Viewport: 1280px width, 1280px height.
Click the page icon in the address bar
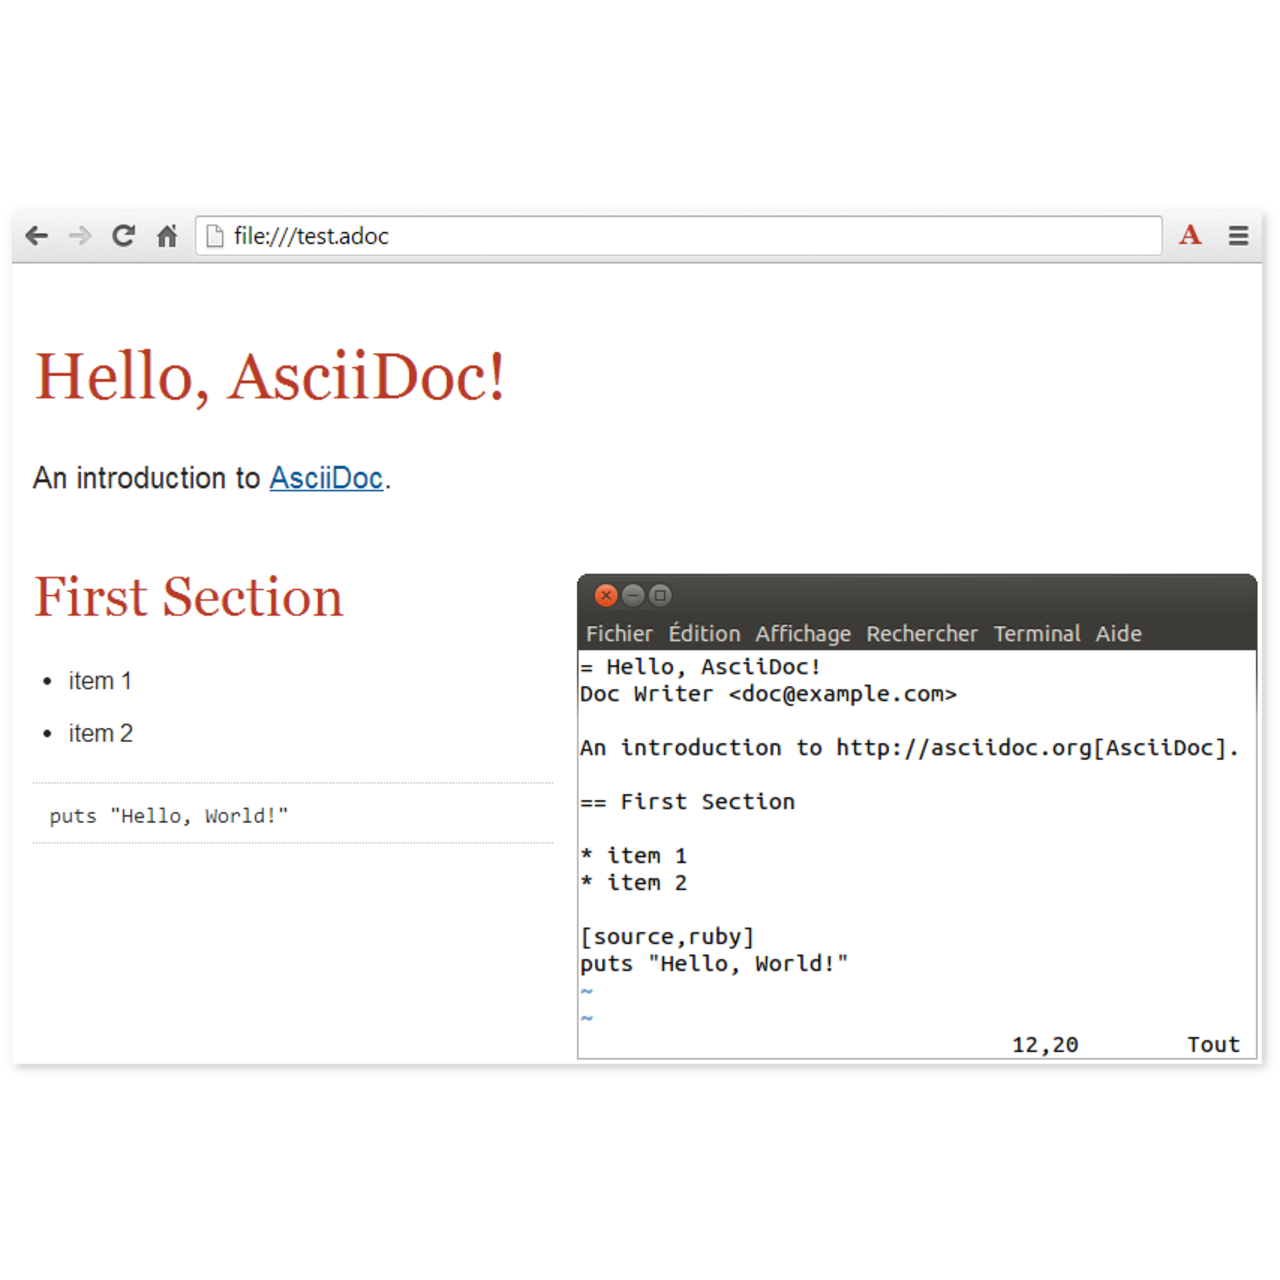point(214,236)
